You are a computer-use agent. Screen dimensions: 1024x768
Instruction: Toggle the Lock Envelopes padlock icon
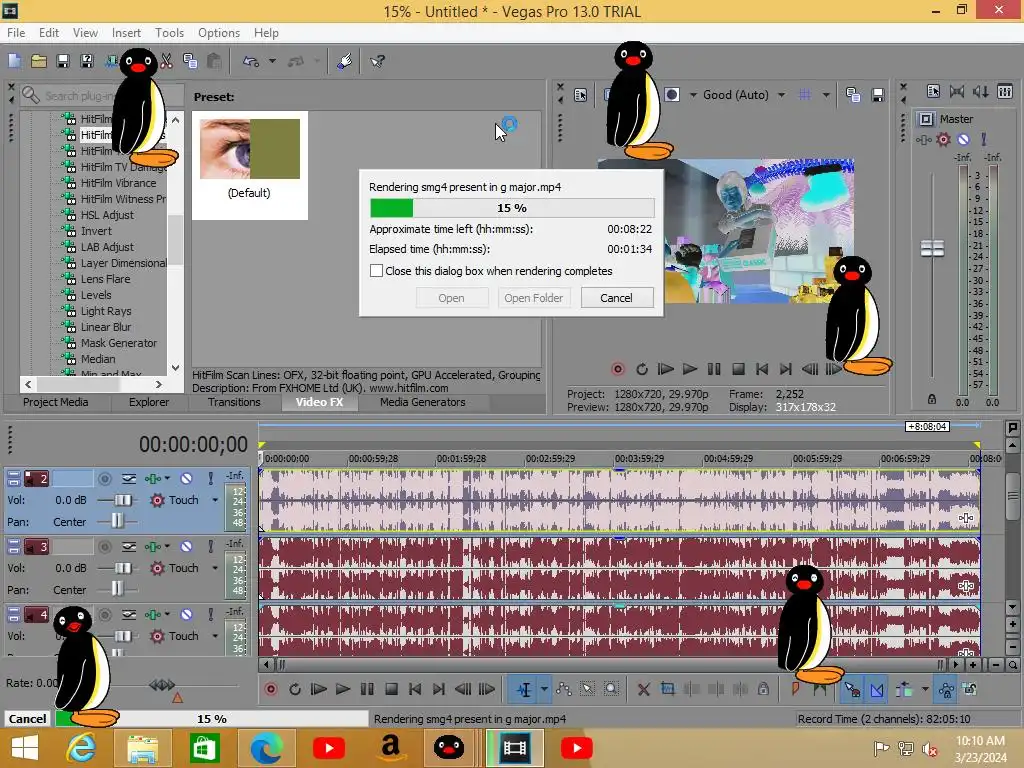click(763, 689)
